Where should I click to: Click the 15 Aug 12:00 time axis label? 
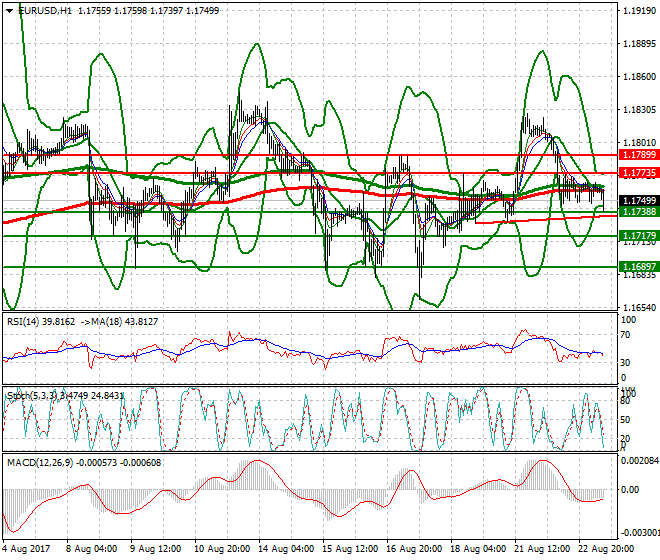[350, 549]
